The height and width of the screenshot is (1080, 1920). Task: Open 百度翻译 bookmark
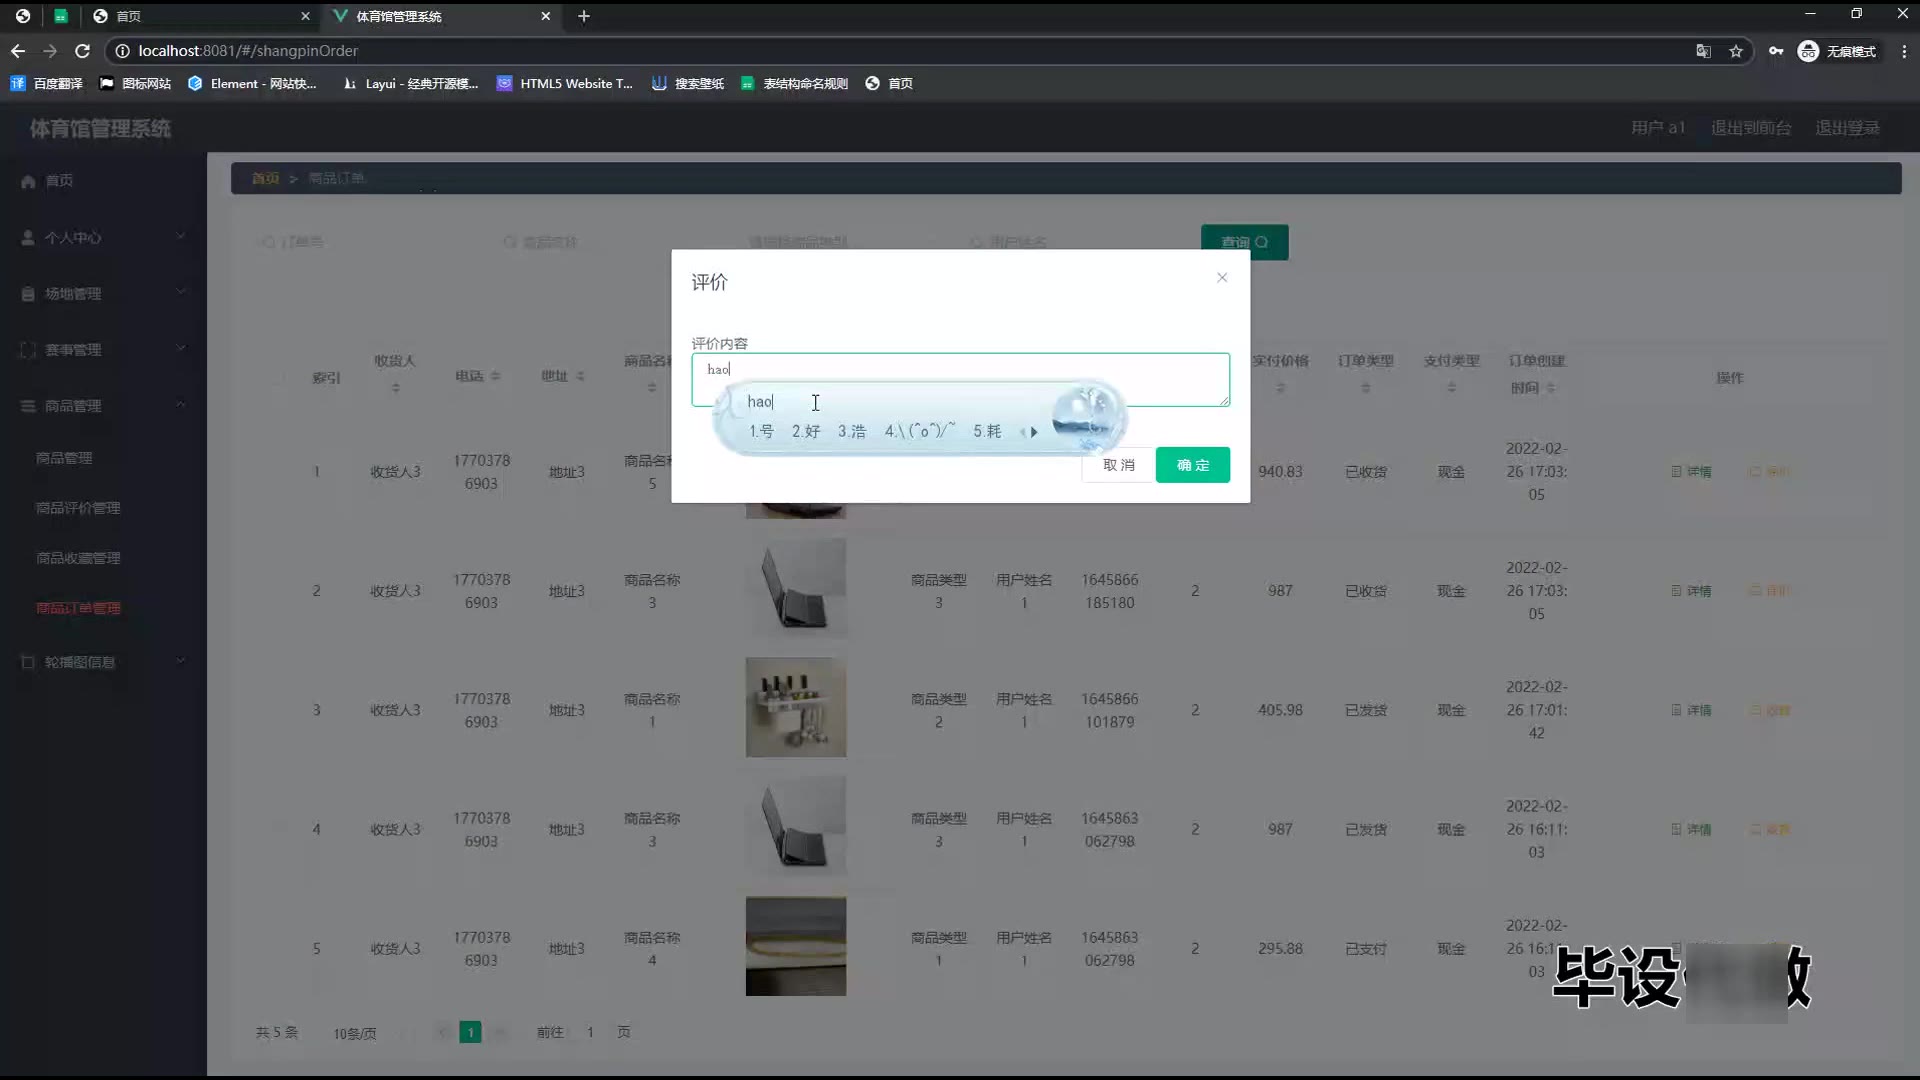click(x=47, y=84)
